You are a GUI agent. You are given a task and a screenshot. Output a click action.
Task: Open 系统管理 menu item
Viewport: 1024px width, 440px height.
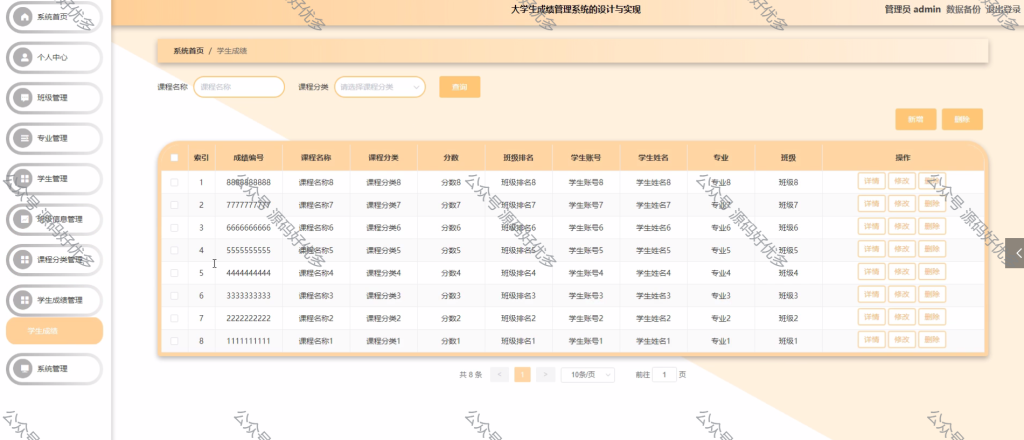(54, 368)
